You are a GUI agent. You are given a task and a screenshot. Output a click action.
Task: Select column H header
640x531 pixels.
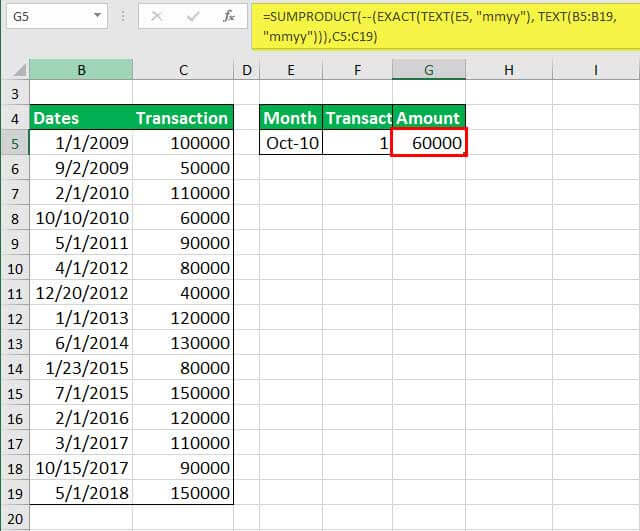tap(509, 70)
